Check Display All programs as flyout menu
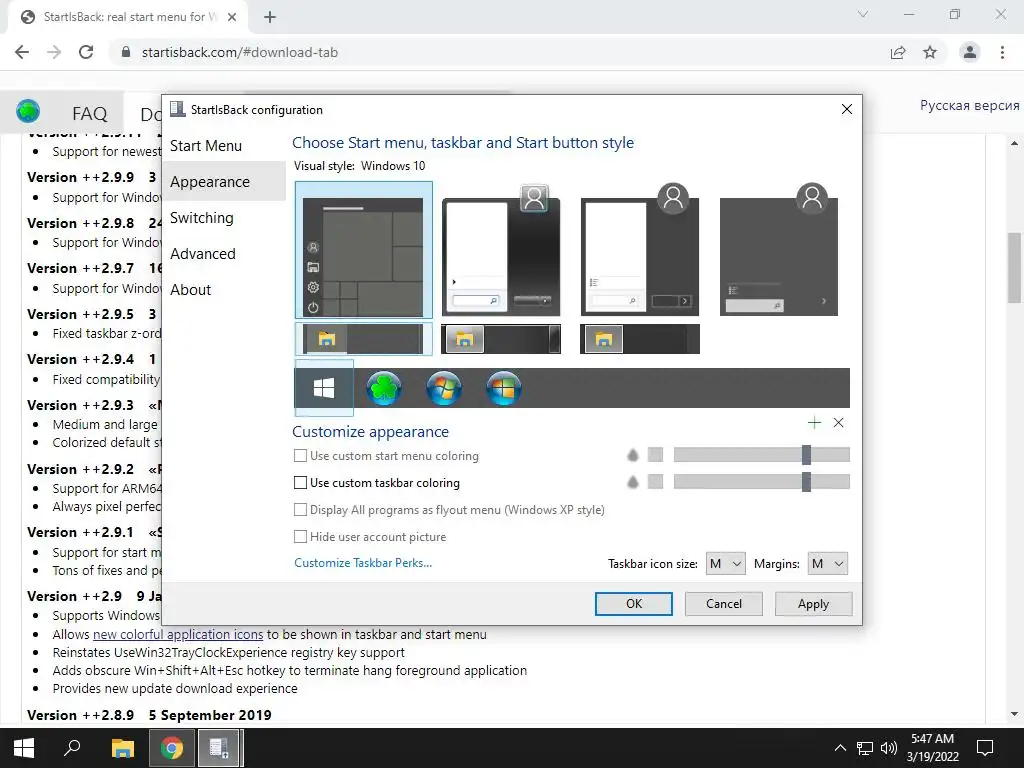 (300, 509)
